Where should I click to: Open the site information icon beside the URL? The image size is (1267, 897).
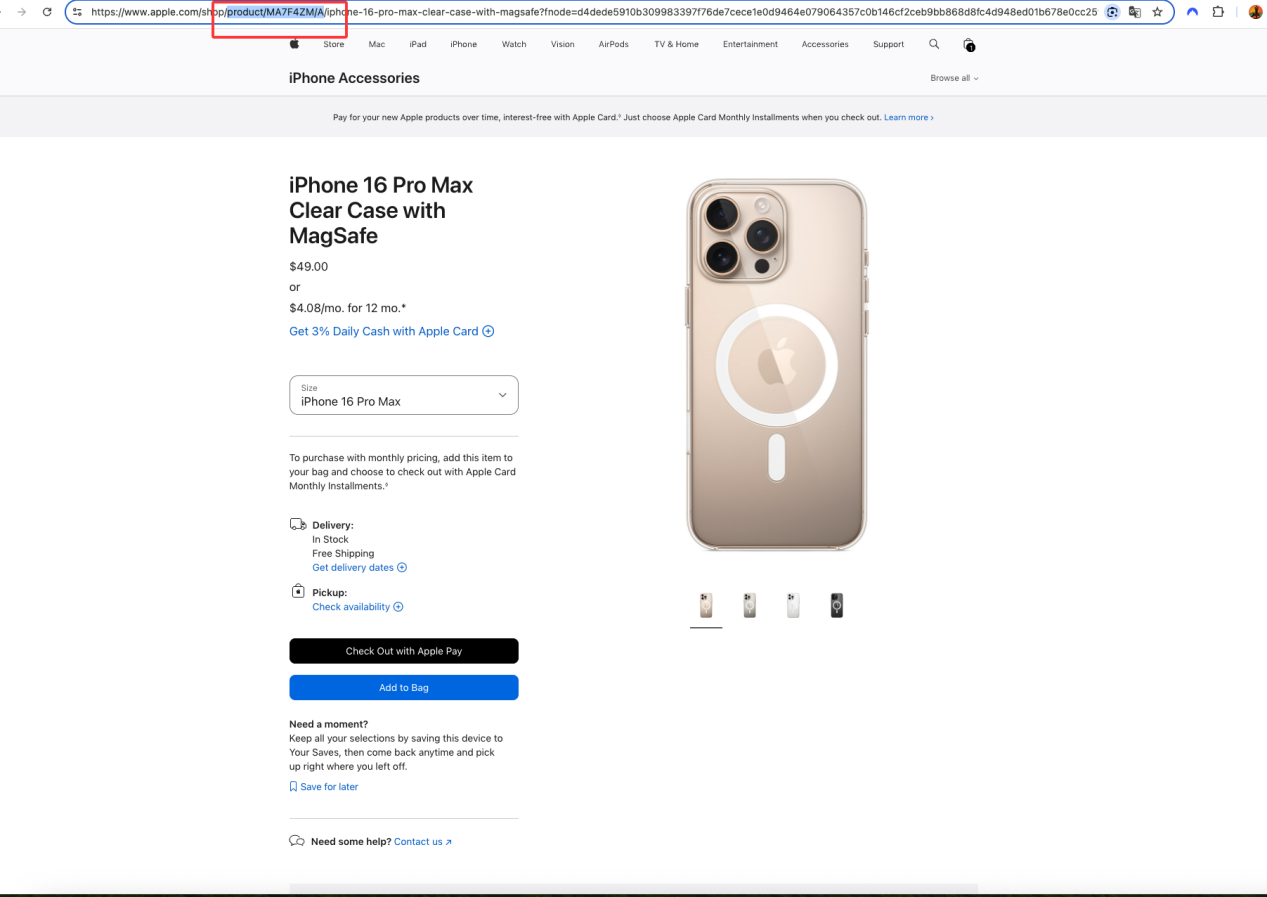pyautogui.click(x=77, y=12)
